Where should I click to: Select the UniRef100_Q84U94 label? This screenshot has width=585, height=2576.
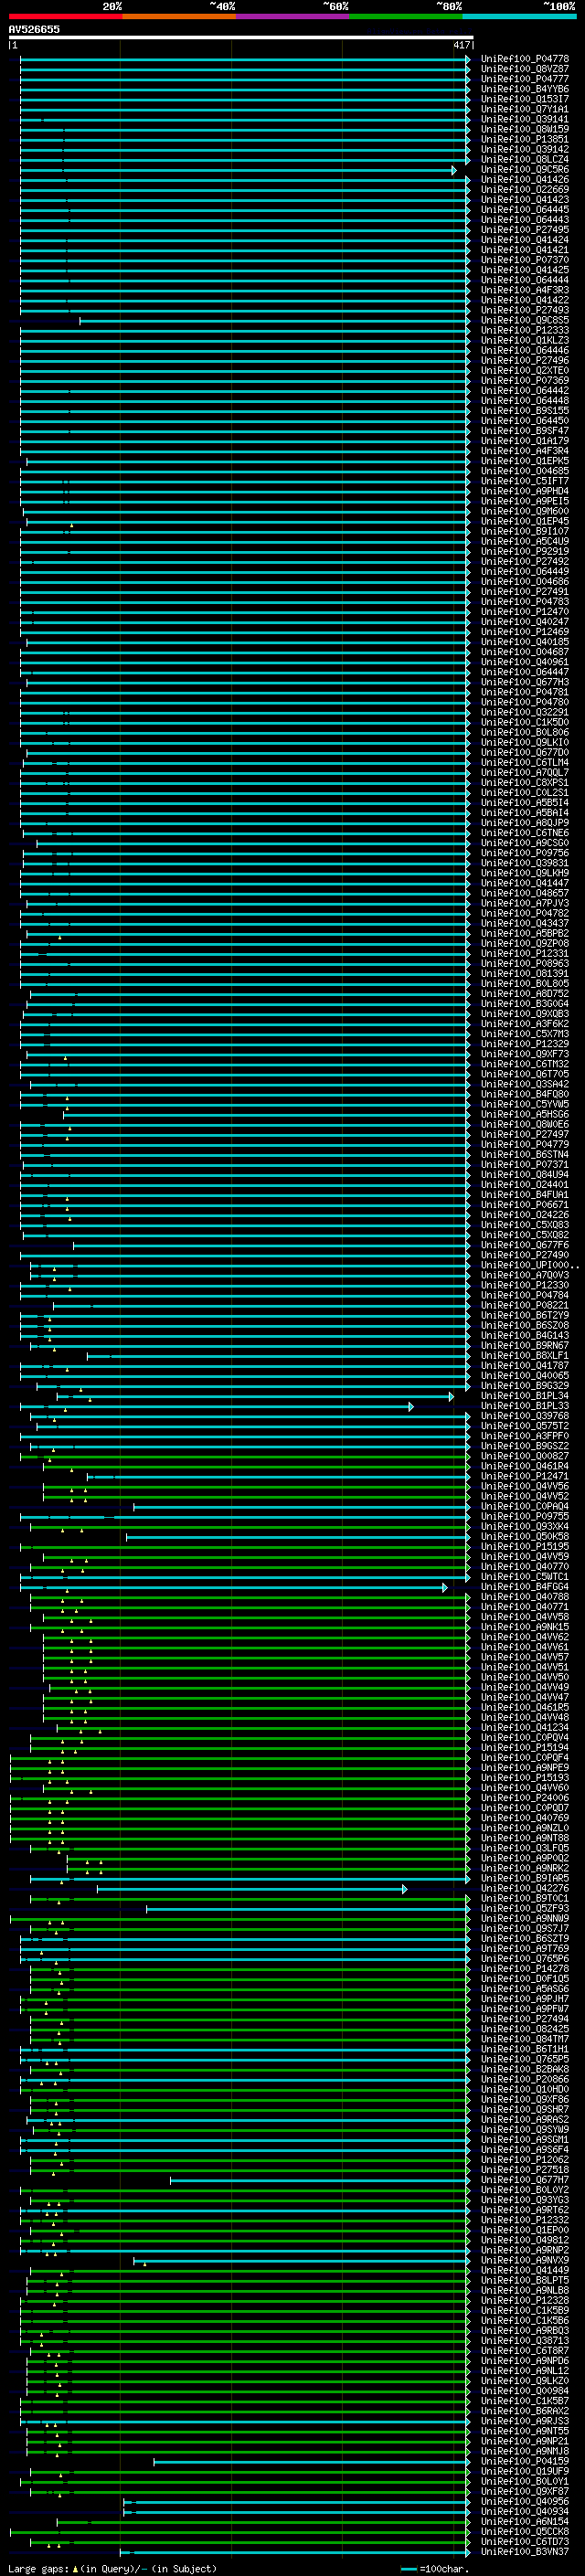(525, 1174)
